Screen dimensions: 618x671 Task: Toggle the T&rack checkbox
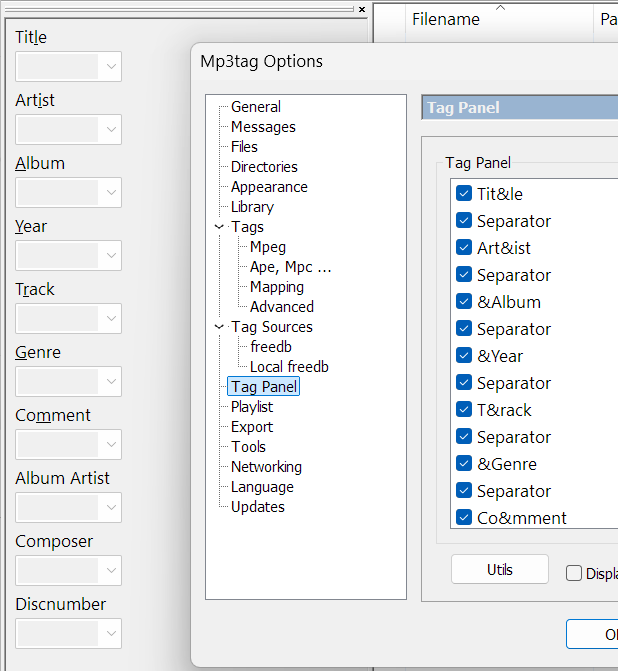point(464,409)
